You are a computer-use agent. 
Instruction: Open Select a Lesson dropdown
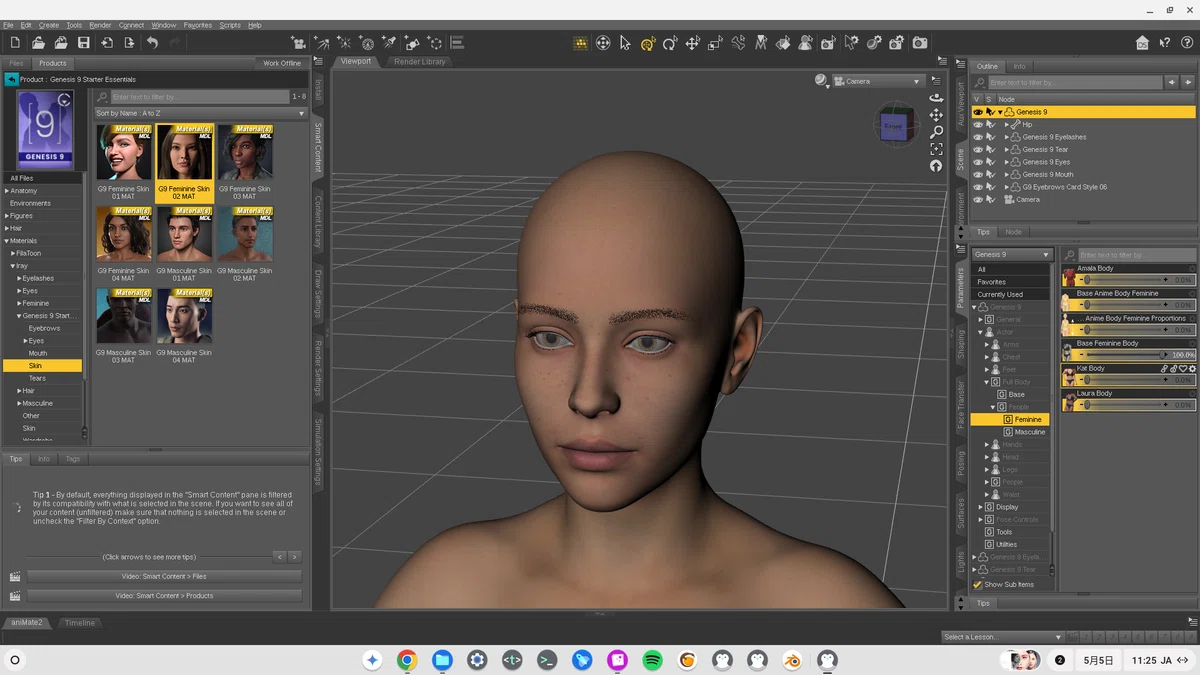1002,637
